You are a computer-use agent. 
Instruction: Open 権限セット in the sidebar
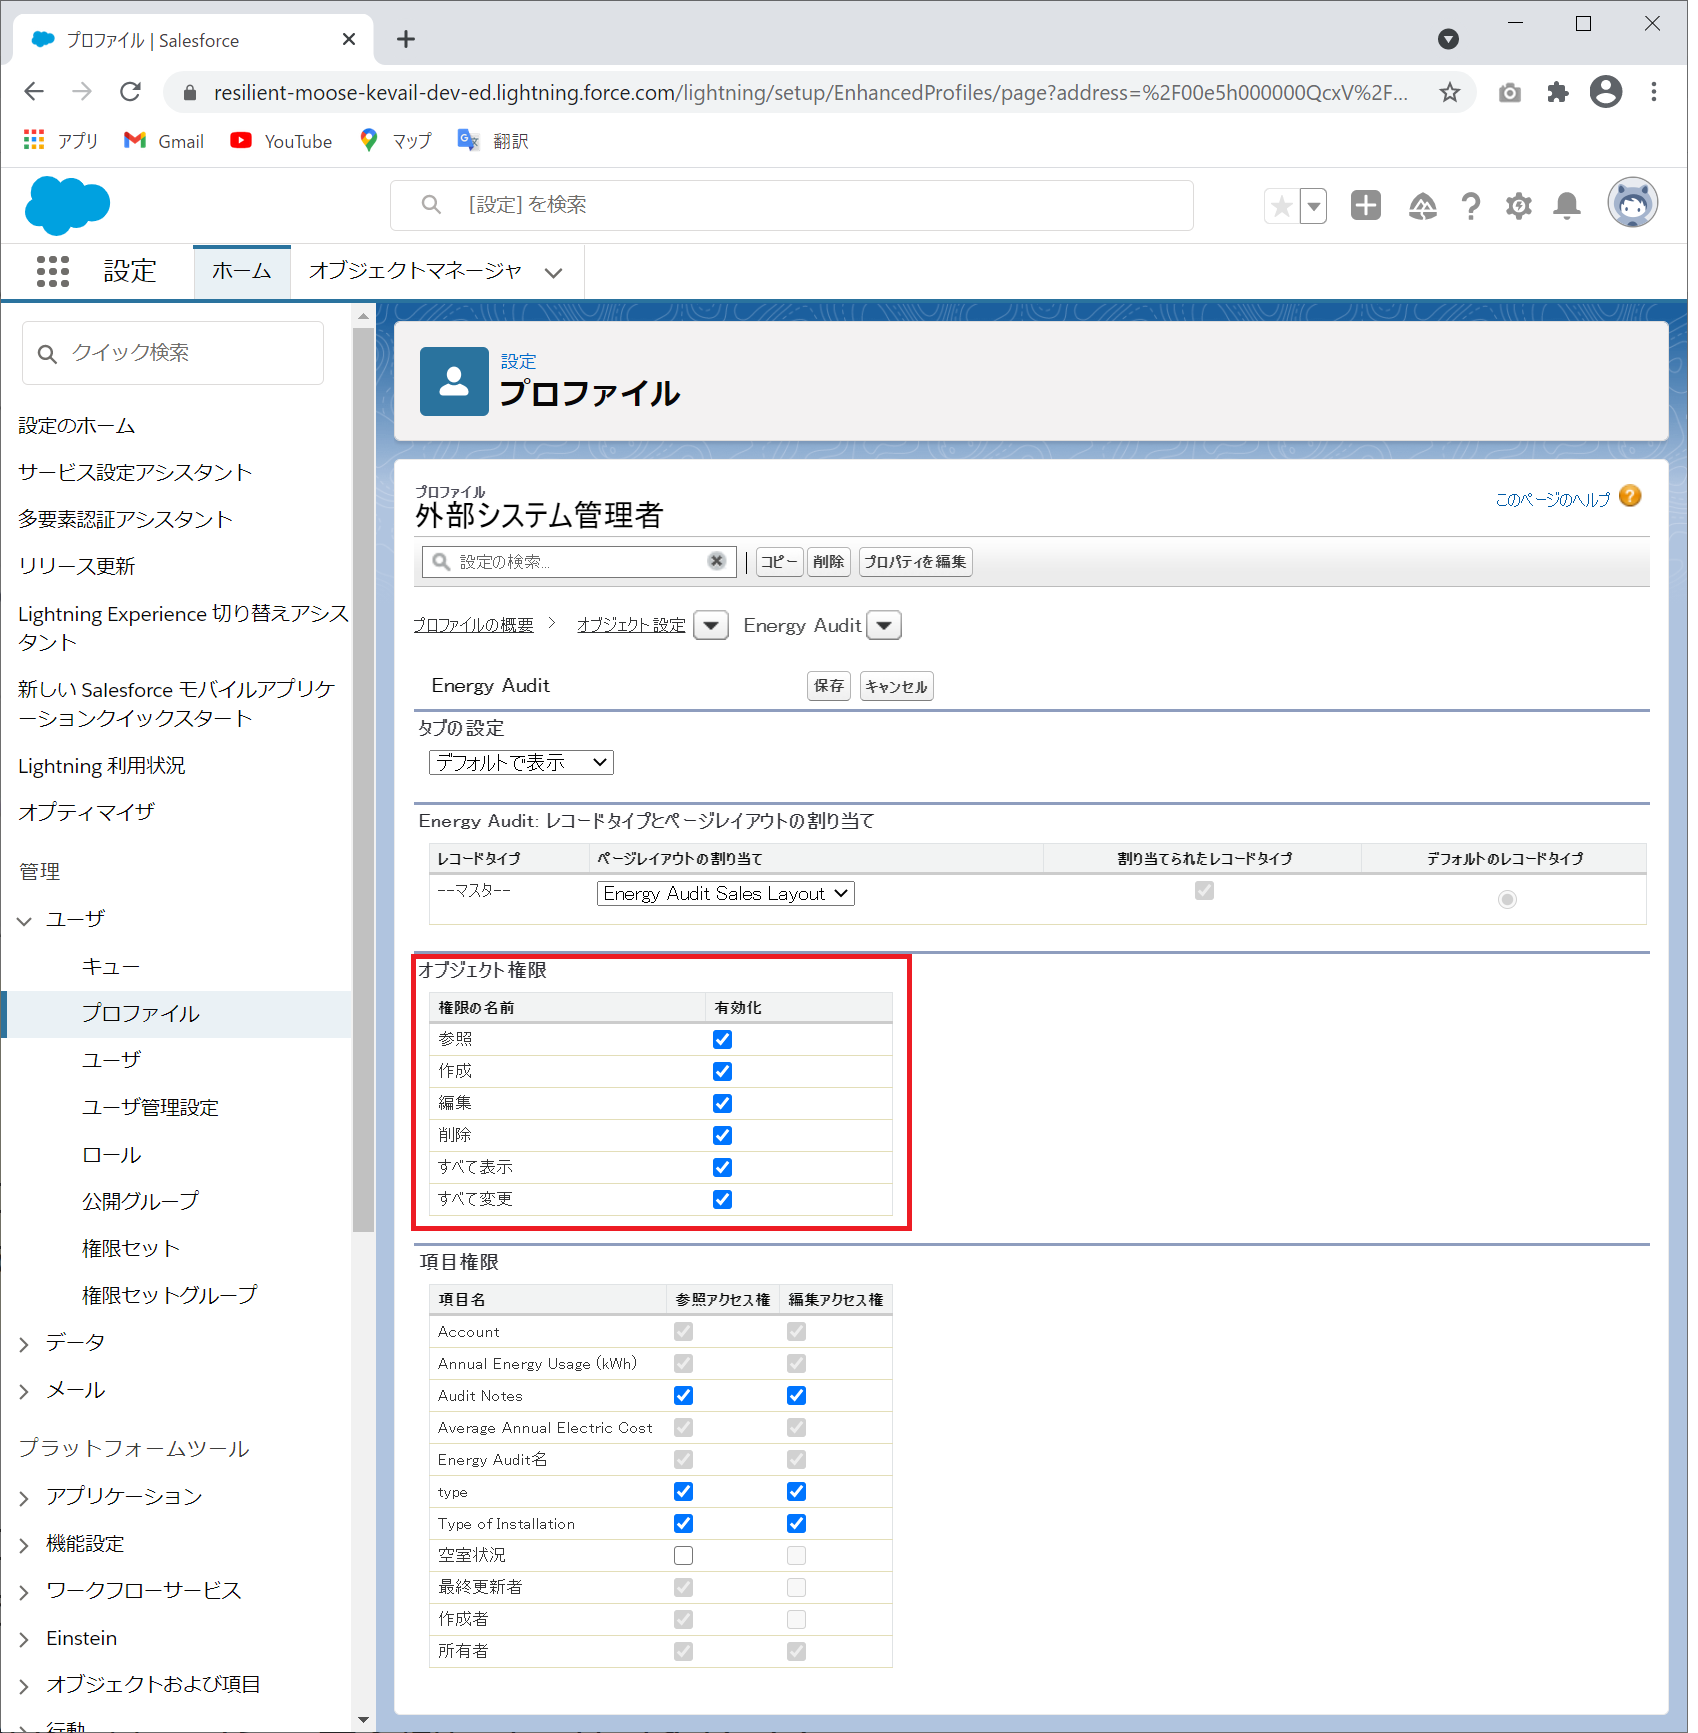click(131, 1248)
